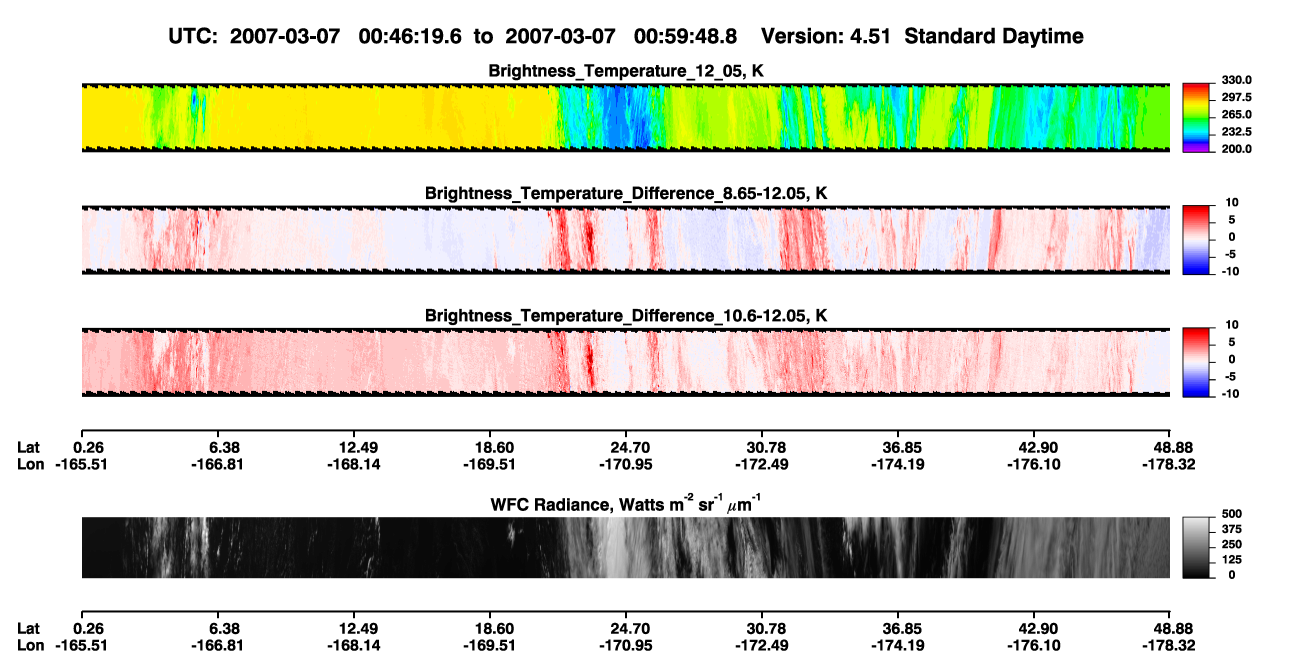
Task: Click the 'Brightness_Temperature_12_05, K' panel title
Action: coord(626,70)
